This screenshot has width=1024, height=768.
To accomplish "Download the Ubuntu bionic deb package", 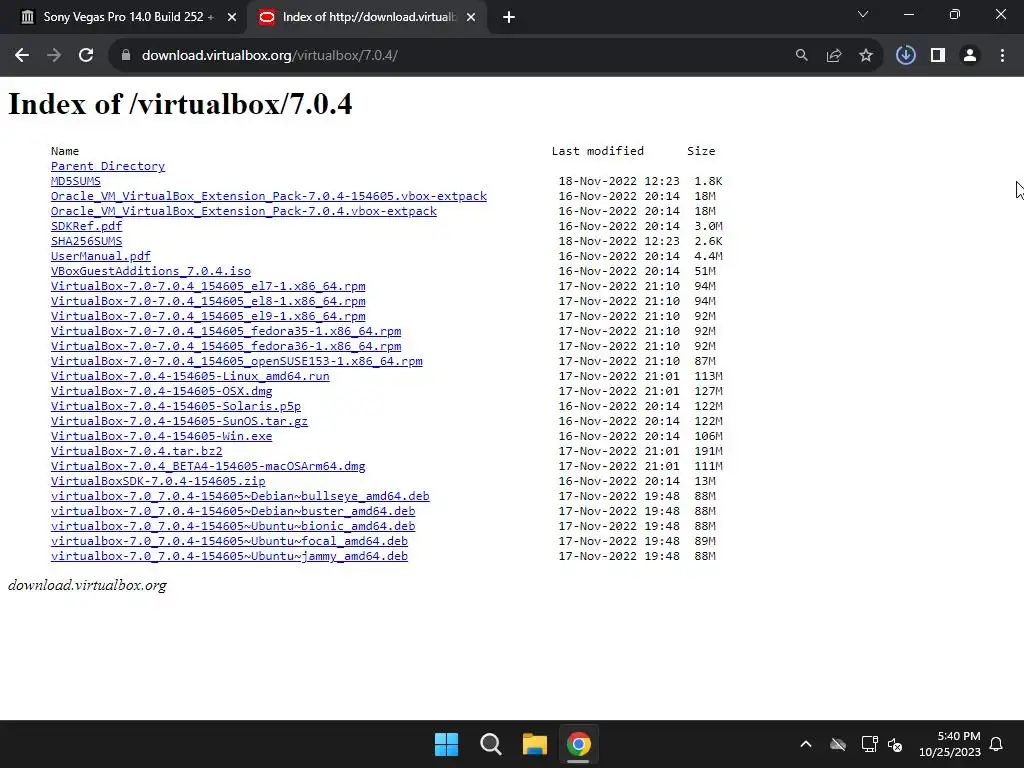I will pyautogui.click(x=233, y=526).
